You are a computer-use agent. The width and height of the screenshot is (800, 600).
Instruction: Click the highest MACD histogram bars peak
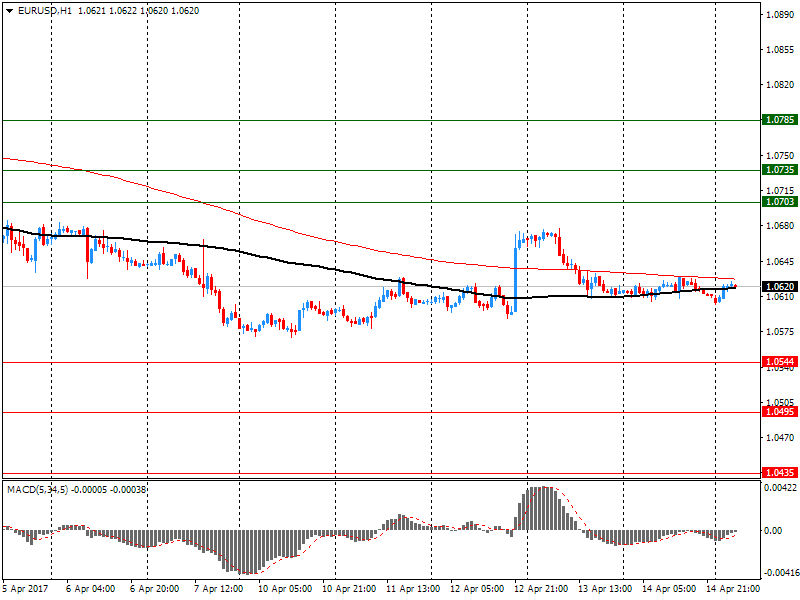(x=542, y=509)
